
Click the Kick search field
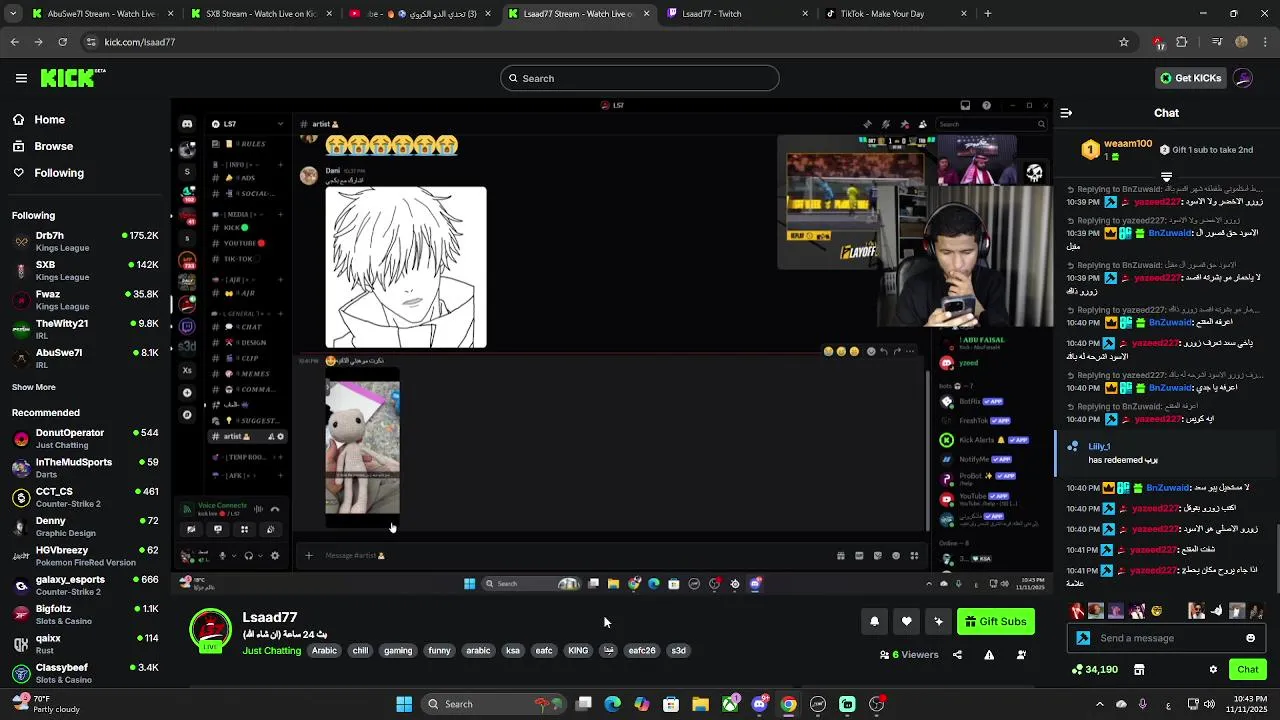(x=640, y=78)
